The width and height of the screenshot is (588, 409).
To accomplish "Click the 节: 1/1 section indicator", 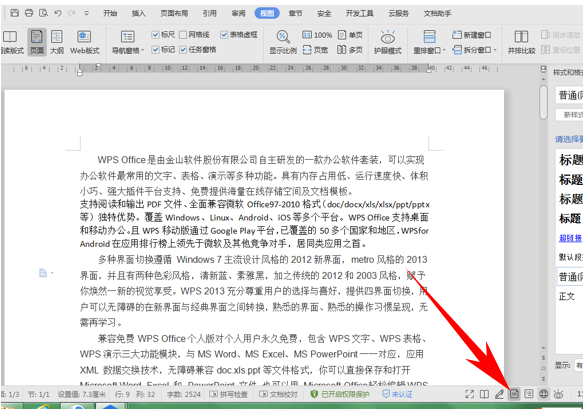I will click(39, 394).
